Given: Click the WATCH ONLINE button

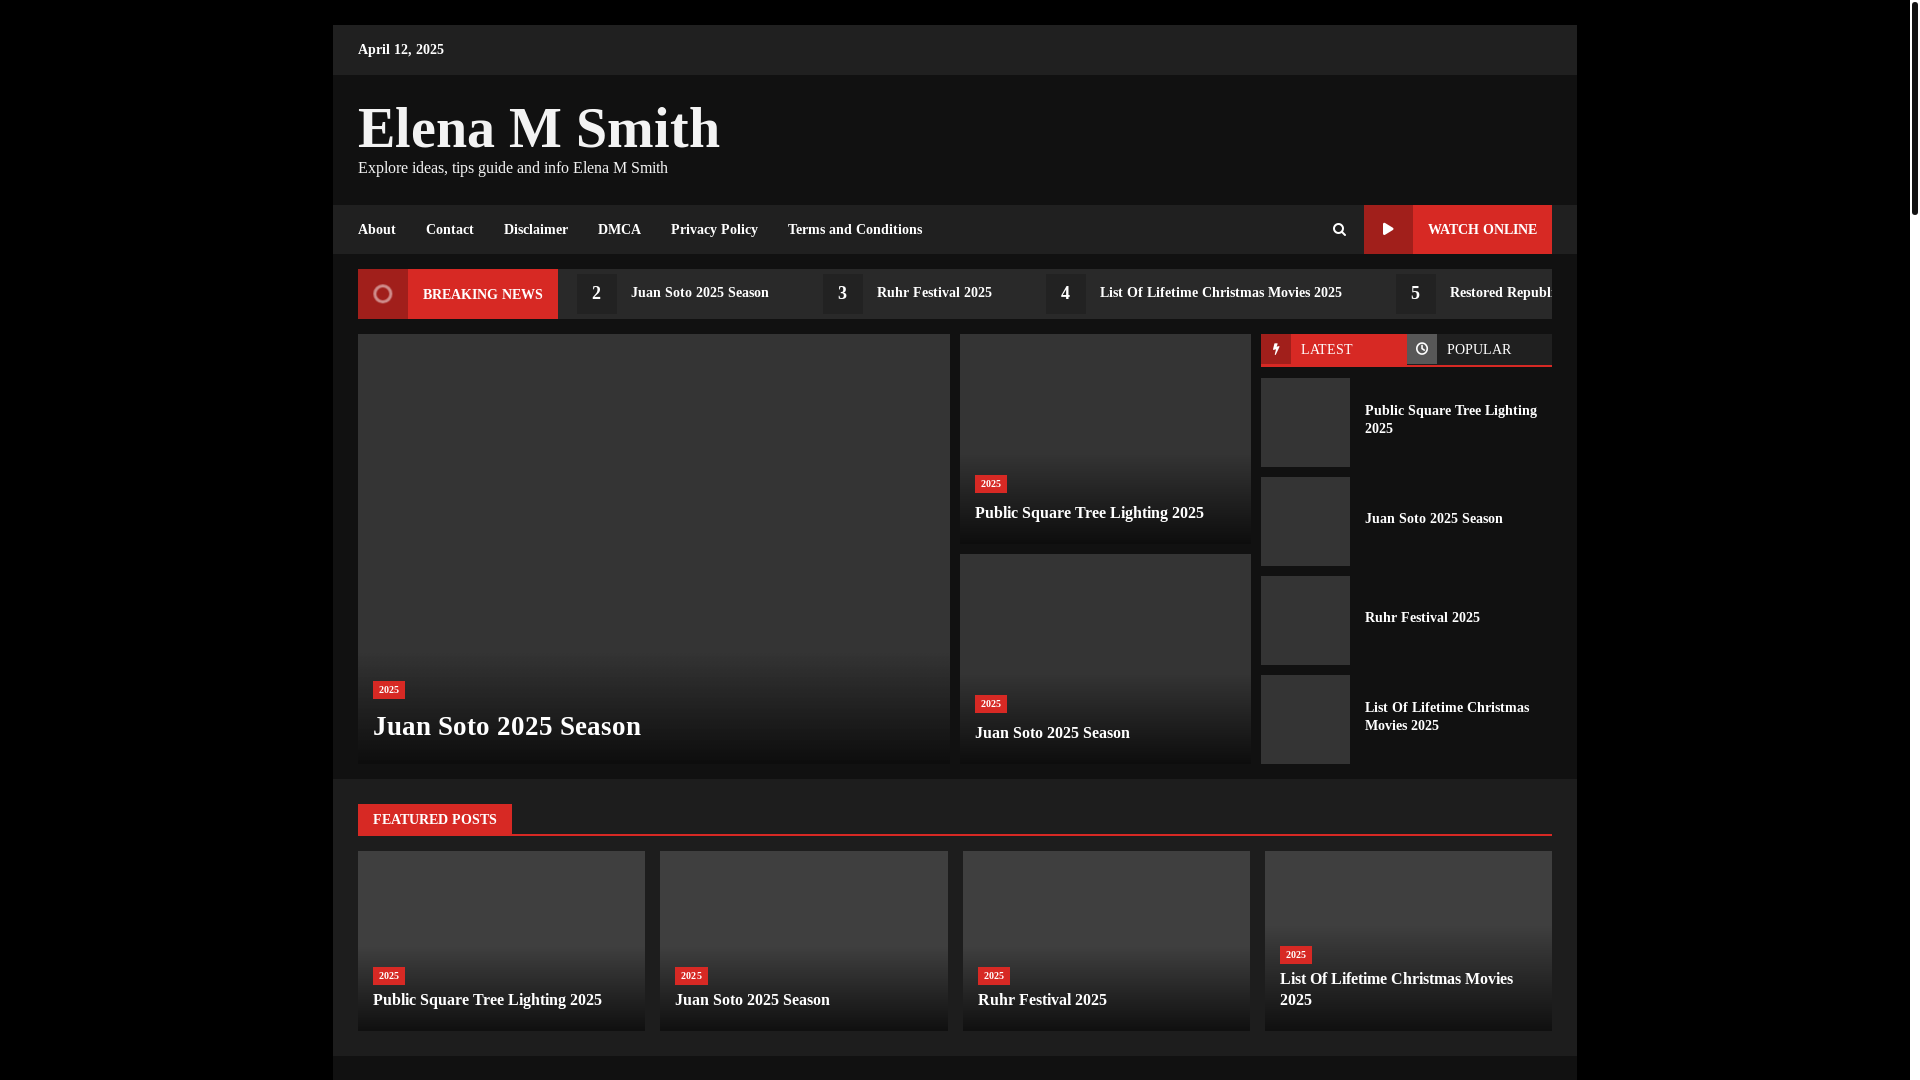Looking at the screenshot, I should 1458,229.
